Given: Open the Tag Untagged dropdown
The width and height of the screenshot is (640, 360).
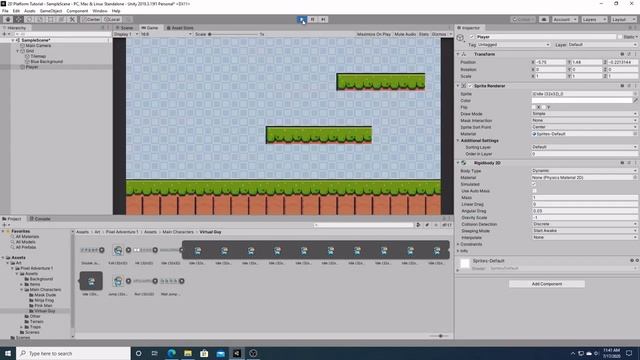Looking at the screenshot, I should [x=513, y=44].
